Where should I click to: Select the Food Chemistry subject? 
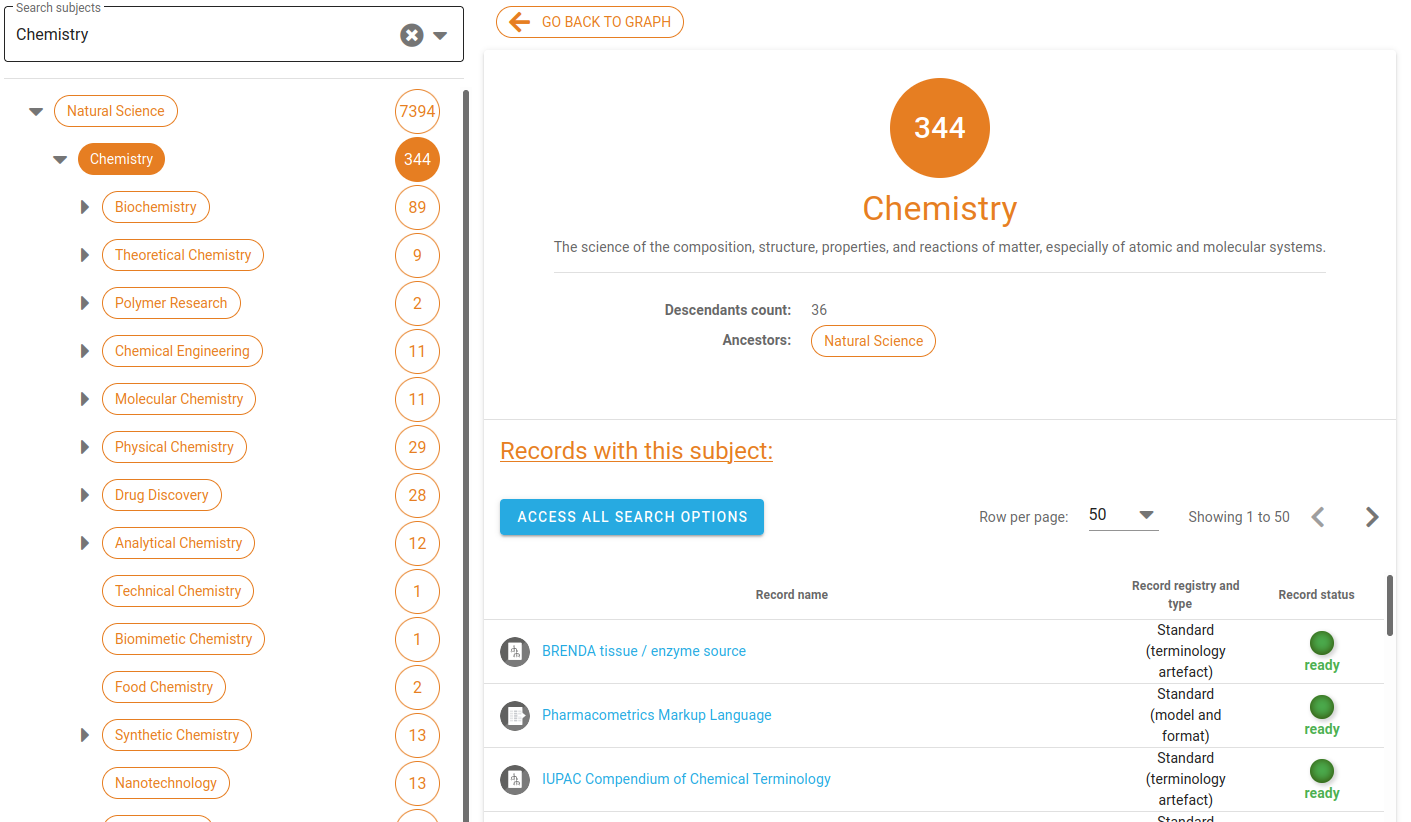[x=164, y=687]
